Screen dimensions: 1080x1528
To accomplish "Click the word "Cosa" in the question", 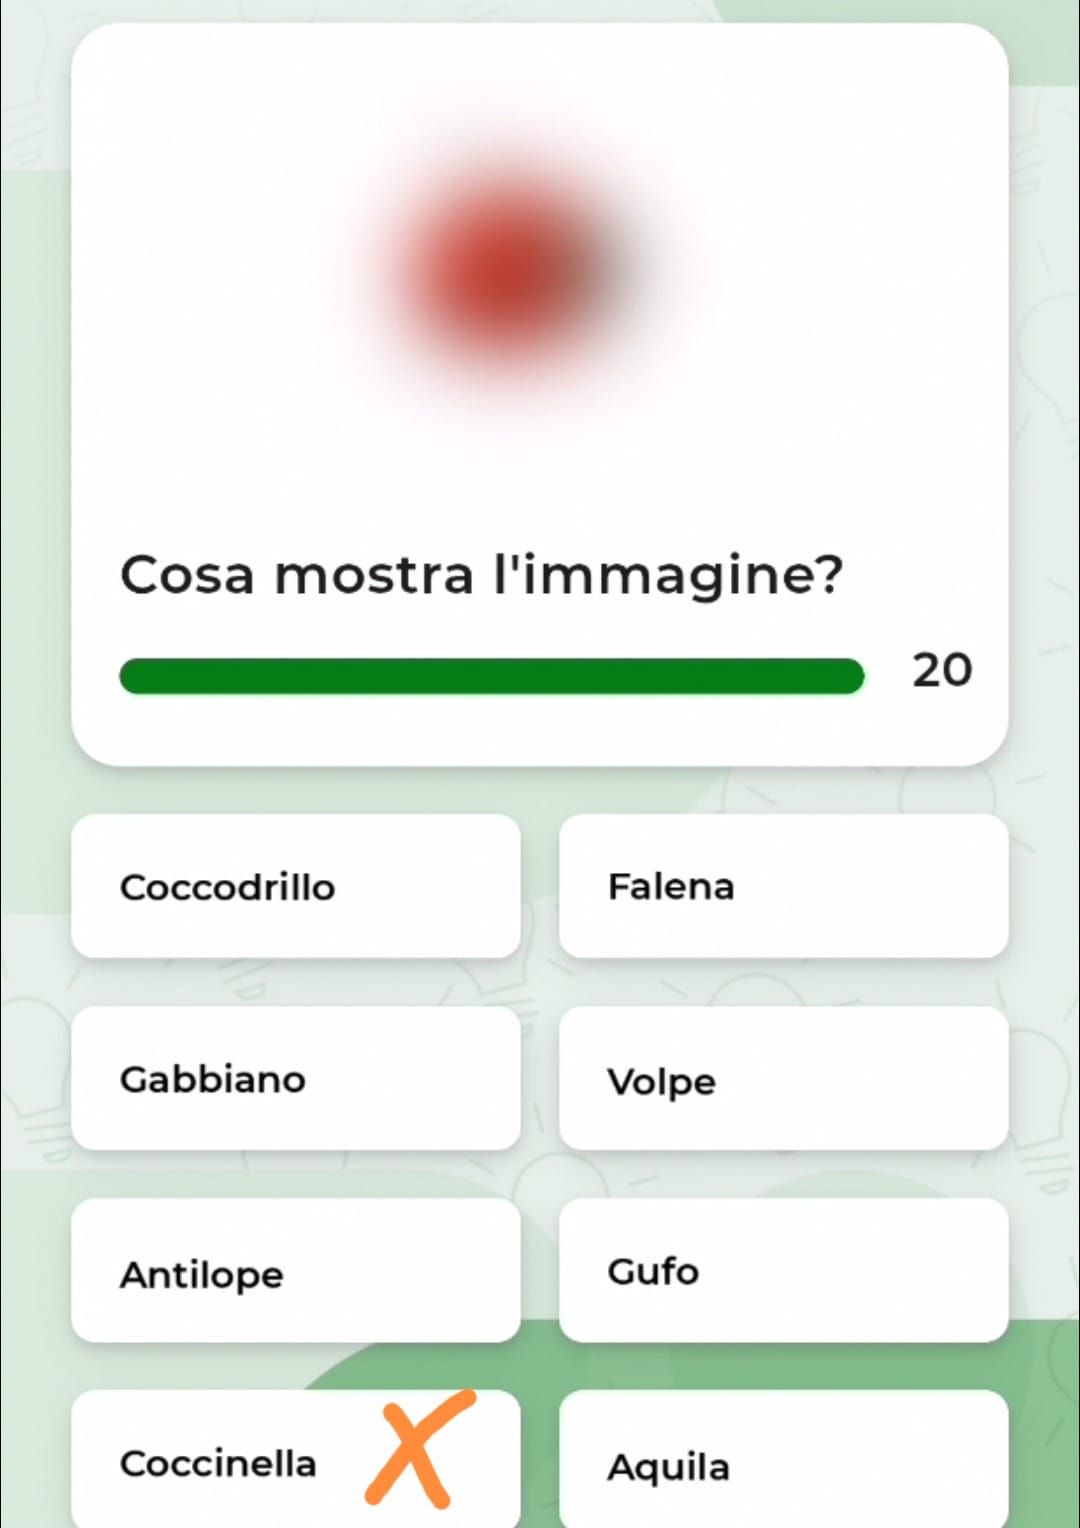I will point(187,576).
